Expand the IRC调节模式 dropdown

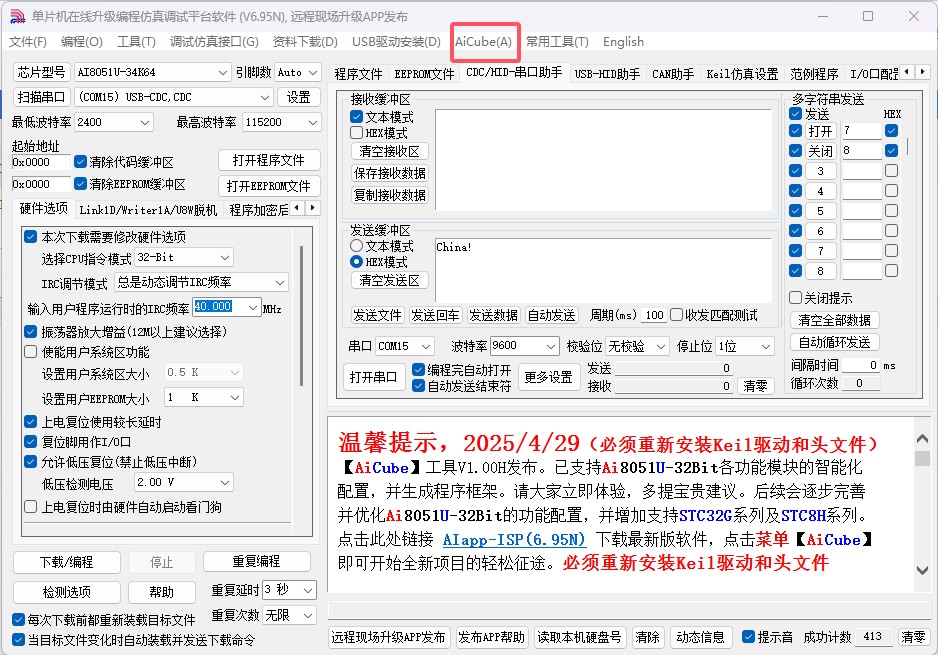201,282
